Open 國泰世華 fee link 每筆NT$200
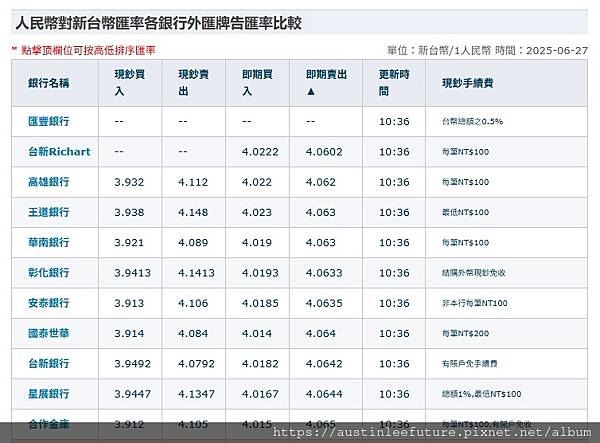 pyautogui.click(x=465, y=333)
